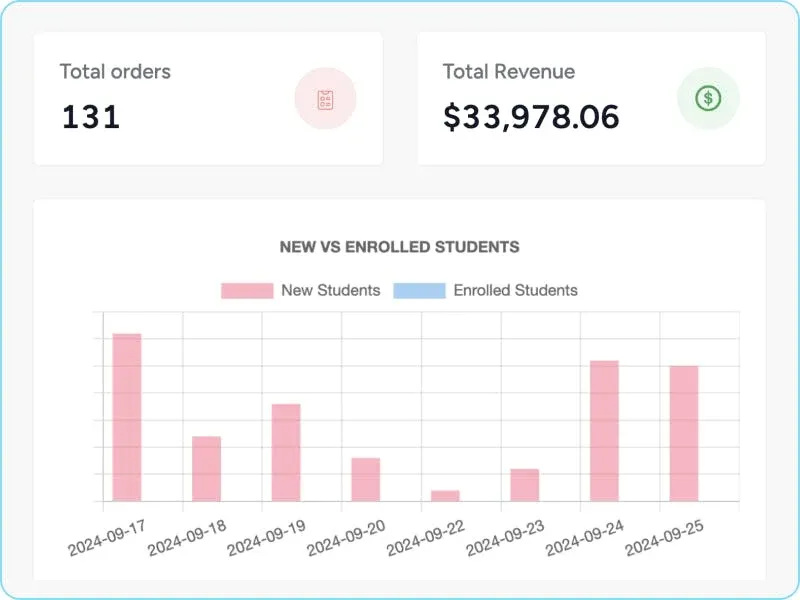Click the blue Enrolled Students legend swatch
The image size is (800, 600).
click(419, 290)
